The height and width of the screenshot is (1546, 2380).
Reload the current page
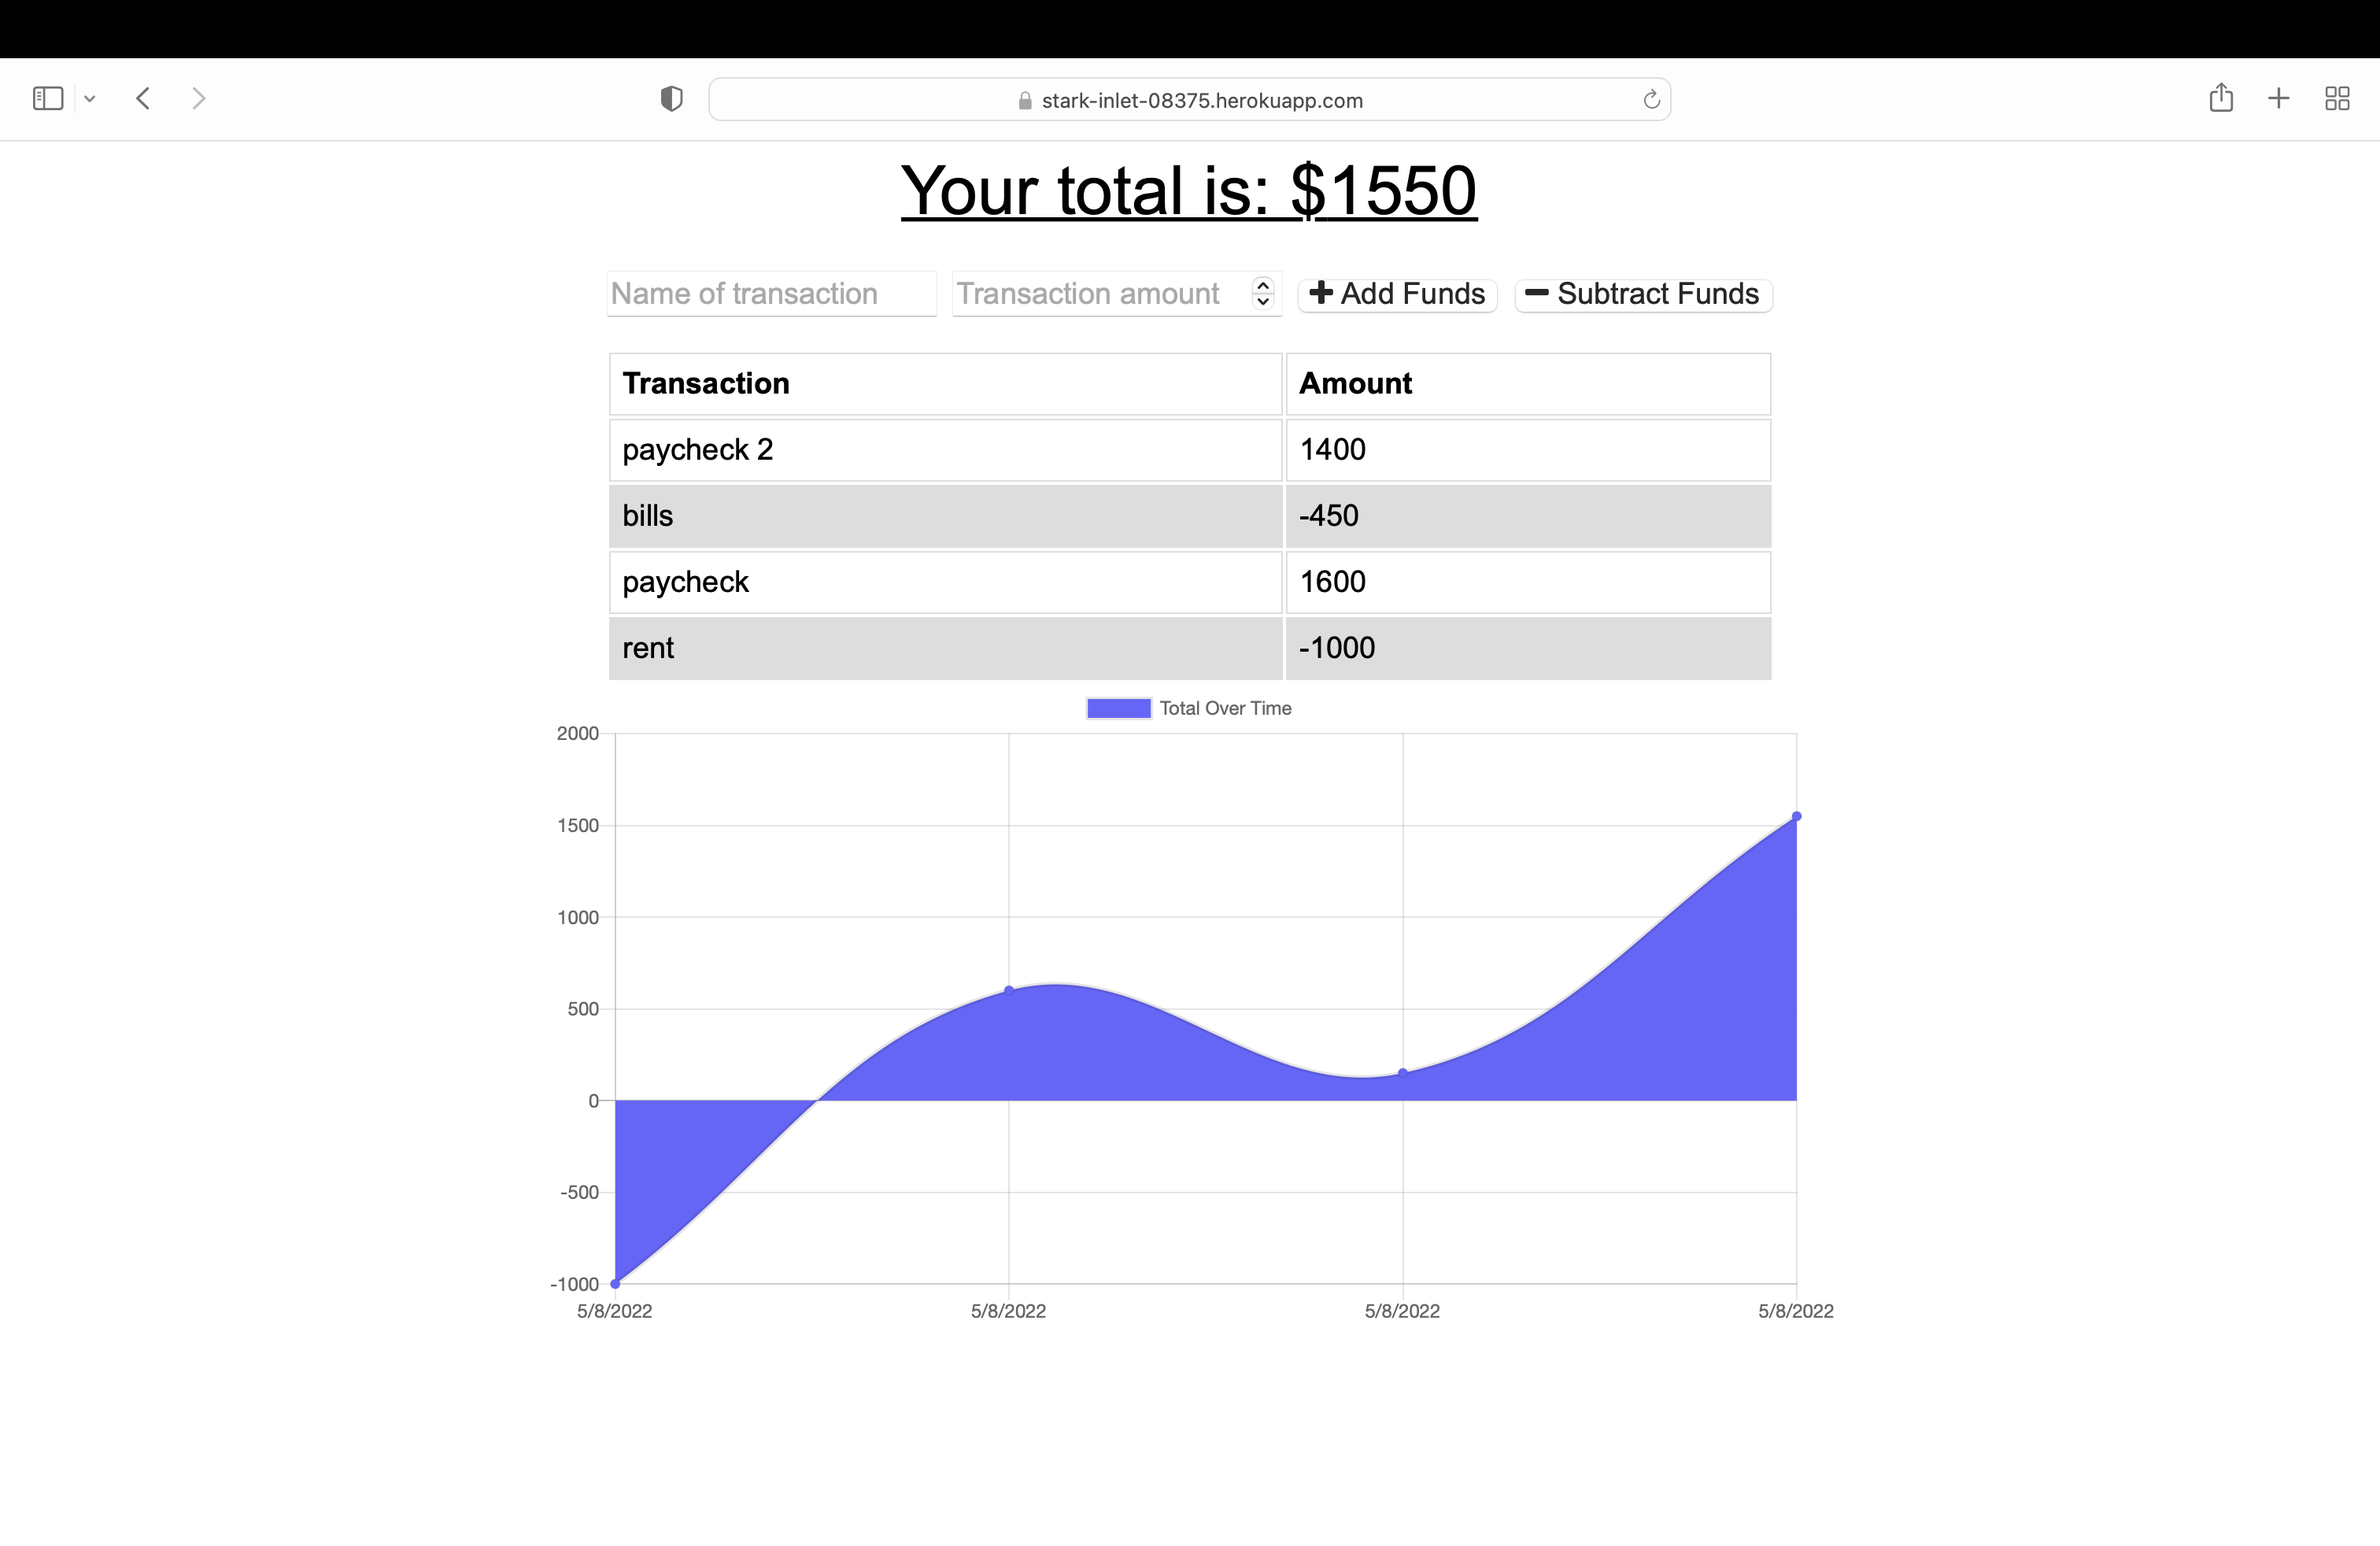1651,99
